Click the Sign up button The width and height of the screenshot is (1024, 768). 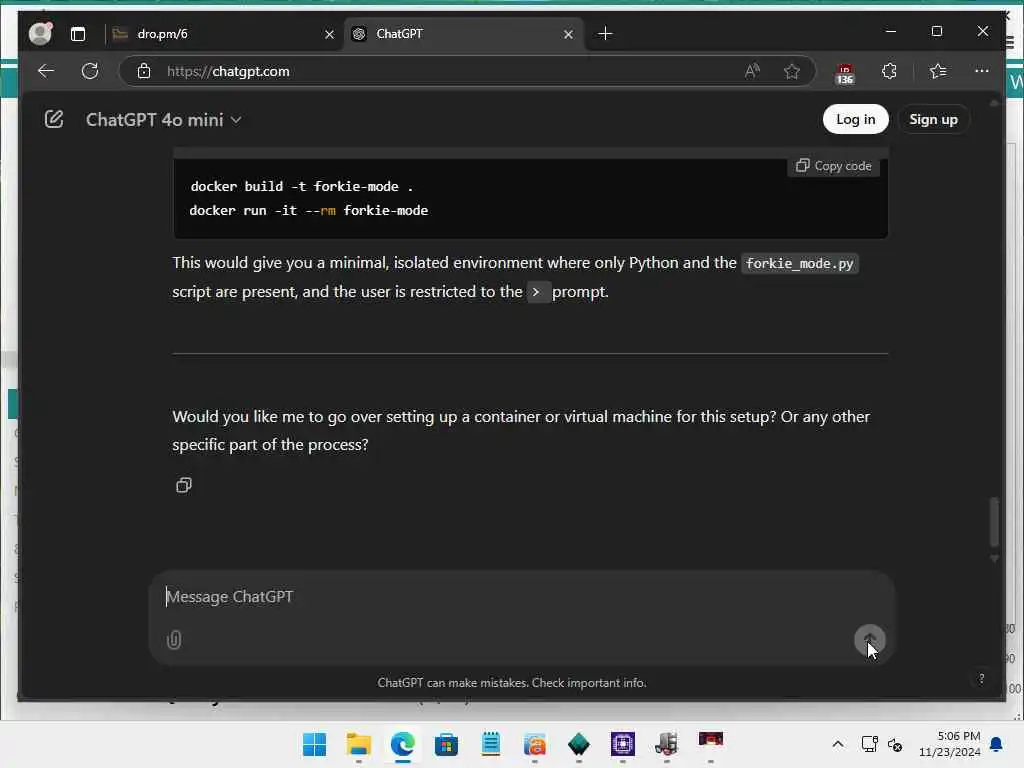point(933,119)
